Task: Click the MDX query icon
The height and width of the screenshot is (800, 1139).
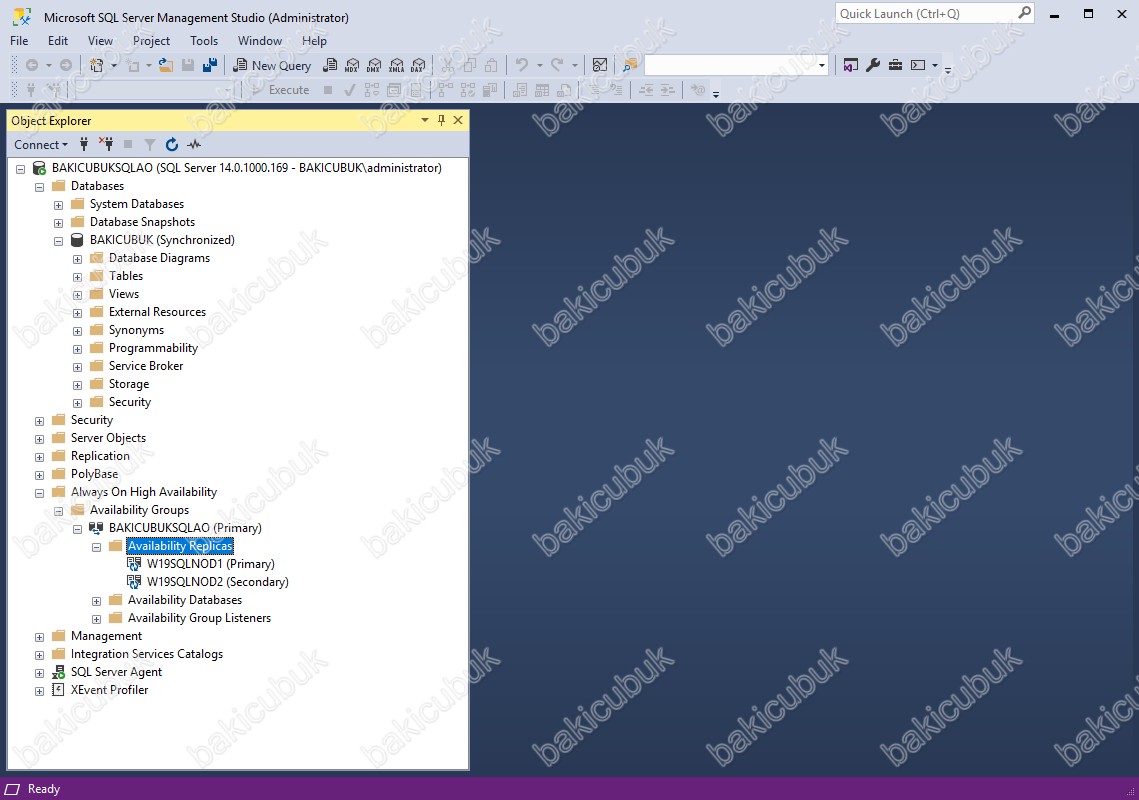Action: tap(352, 65)
